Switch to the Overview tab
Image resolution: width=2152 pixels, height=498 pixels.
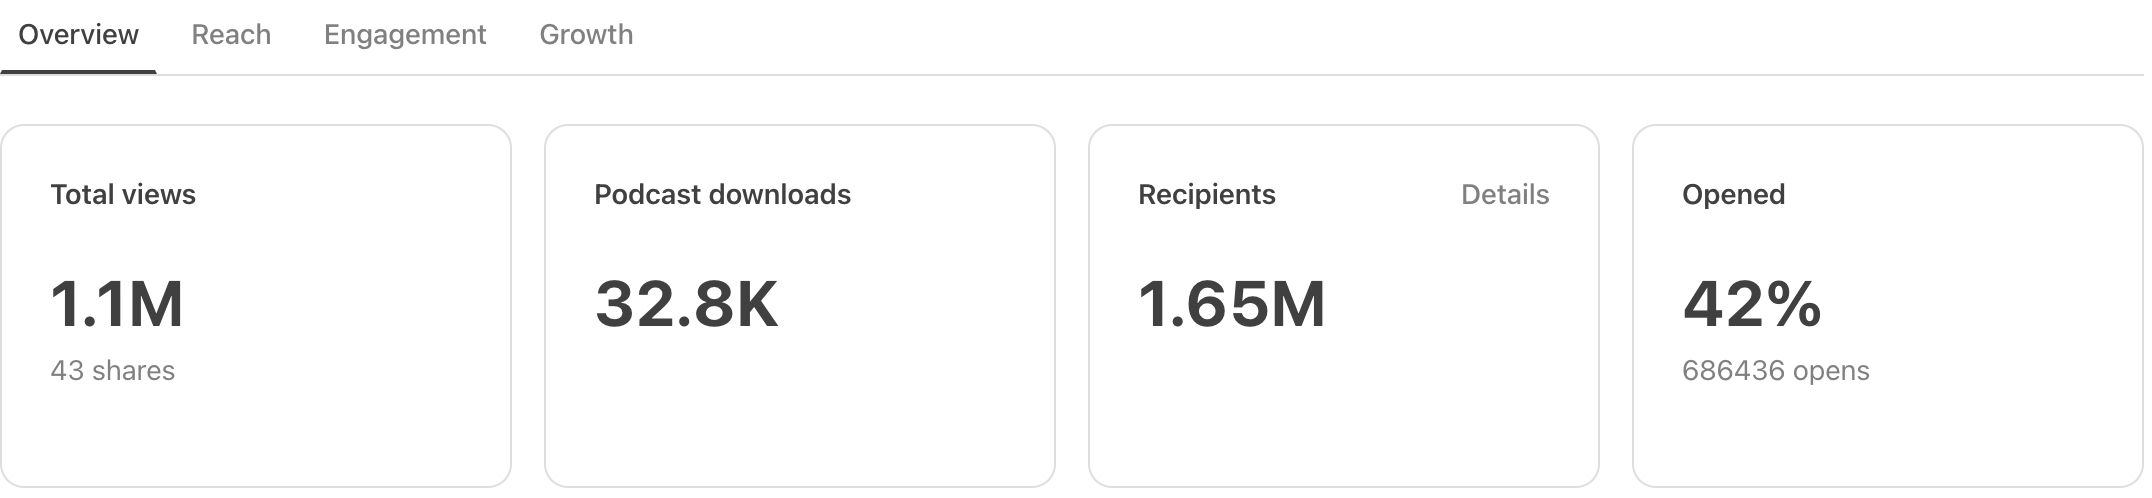[x=78, y=35]
